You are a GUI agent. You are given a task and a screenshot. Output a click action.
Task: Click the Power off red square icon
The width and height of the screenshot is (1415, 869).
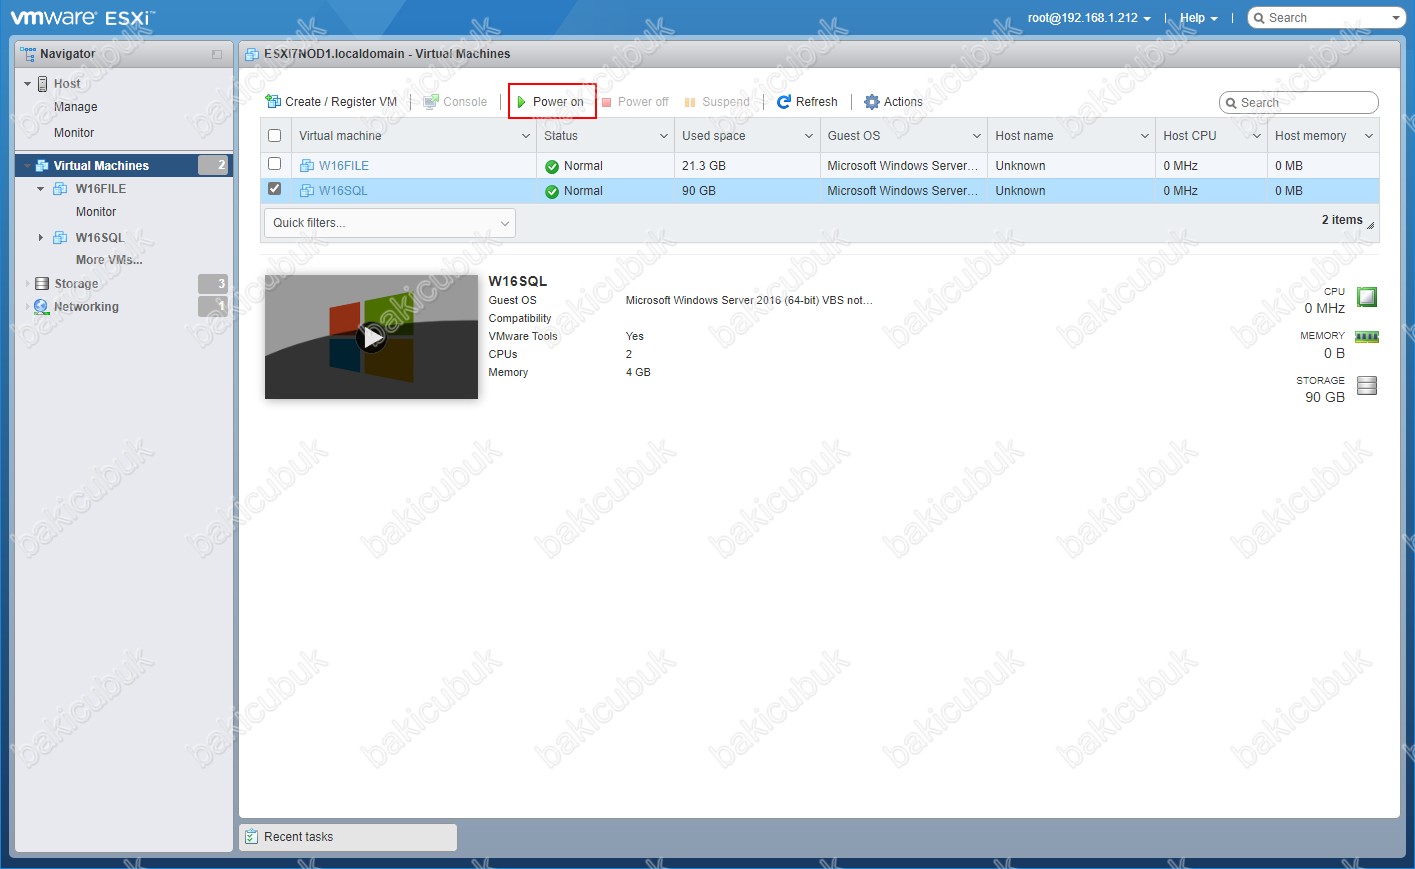coord(606,102)
